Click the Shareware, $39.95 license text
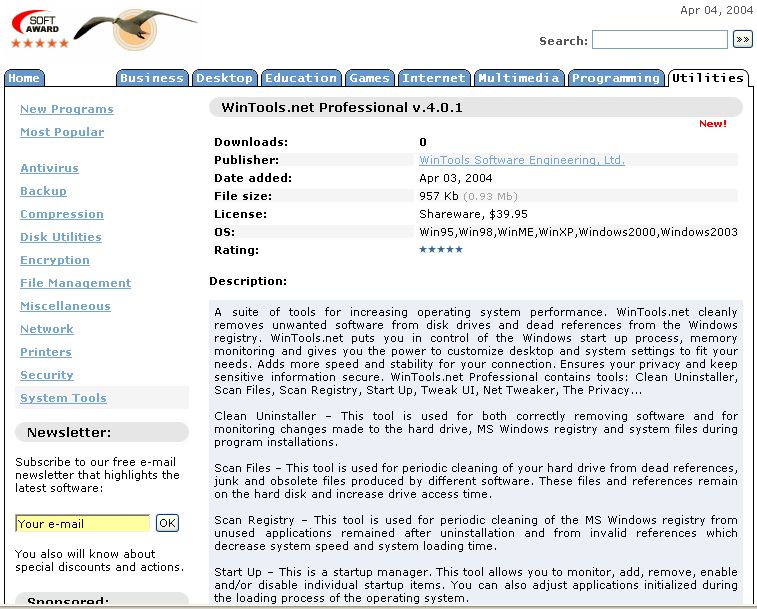This screenshot has height=609, width=757. (x=473, y=214)
